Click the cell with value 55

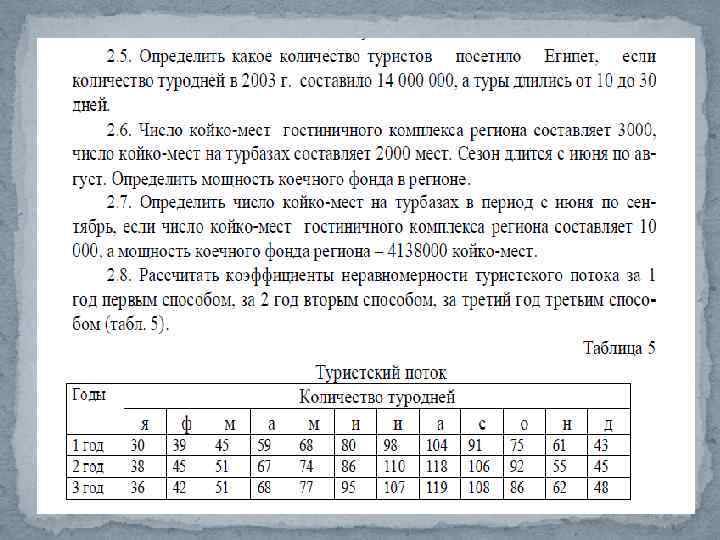[559, 466]
